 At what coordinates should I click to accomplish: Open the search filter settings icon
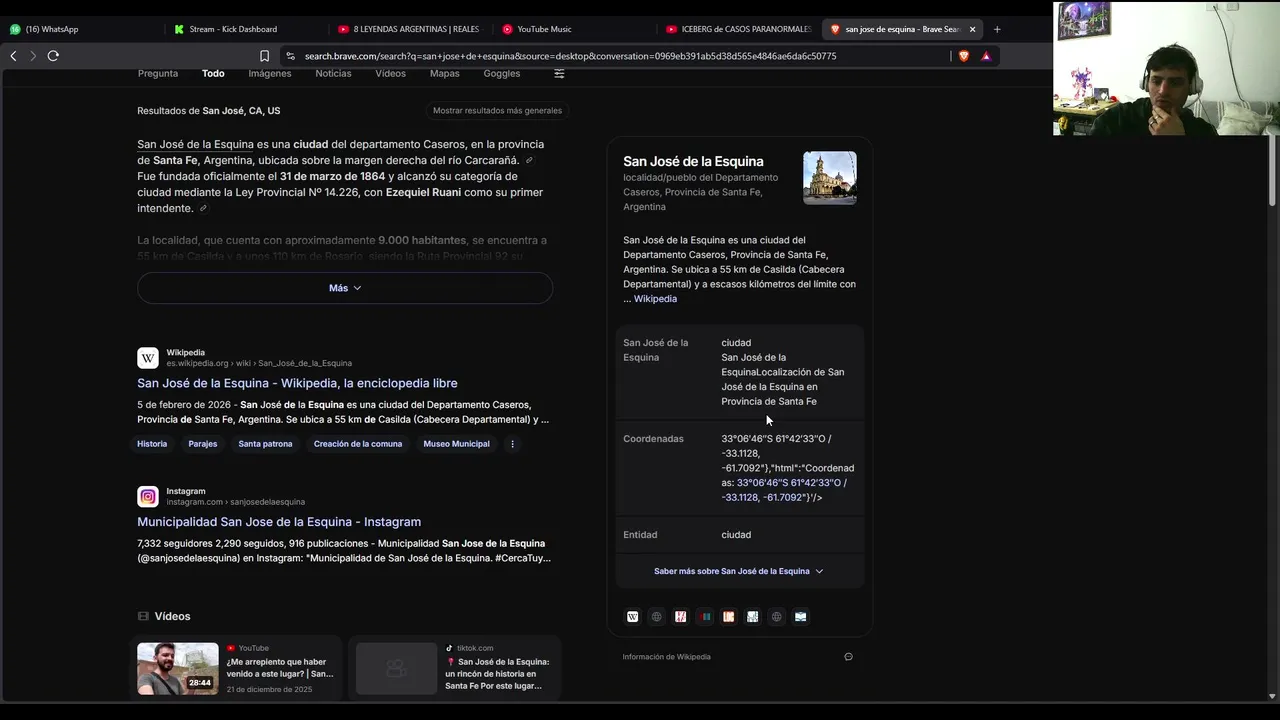559,73
